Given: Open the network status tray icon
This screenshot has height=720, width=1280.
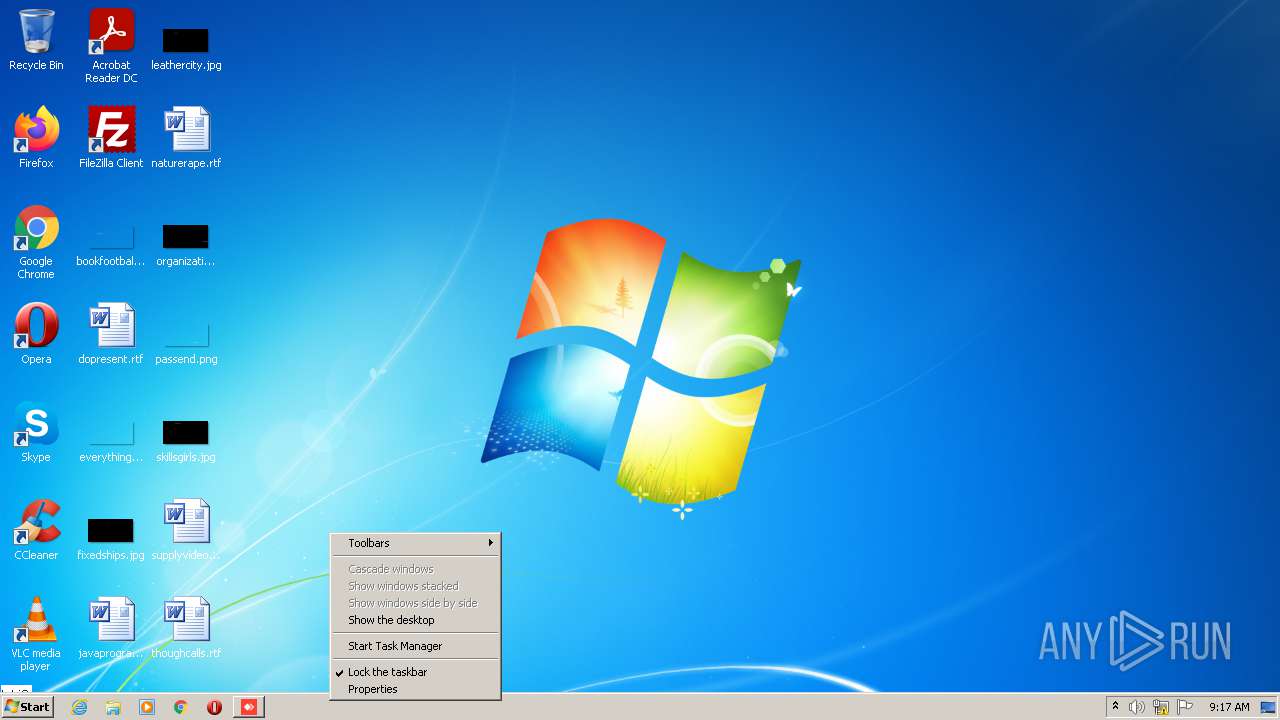Looking at the screenshot, I should coord(1161,707).
